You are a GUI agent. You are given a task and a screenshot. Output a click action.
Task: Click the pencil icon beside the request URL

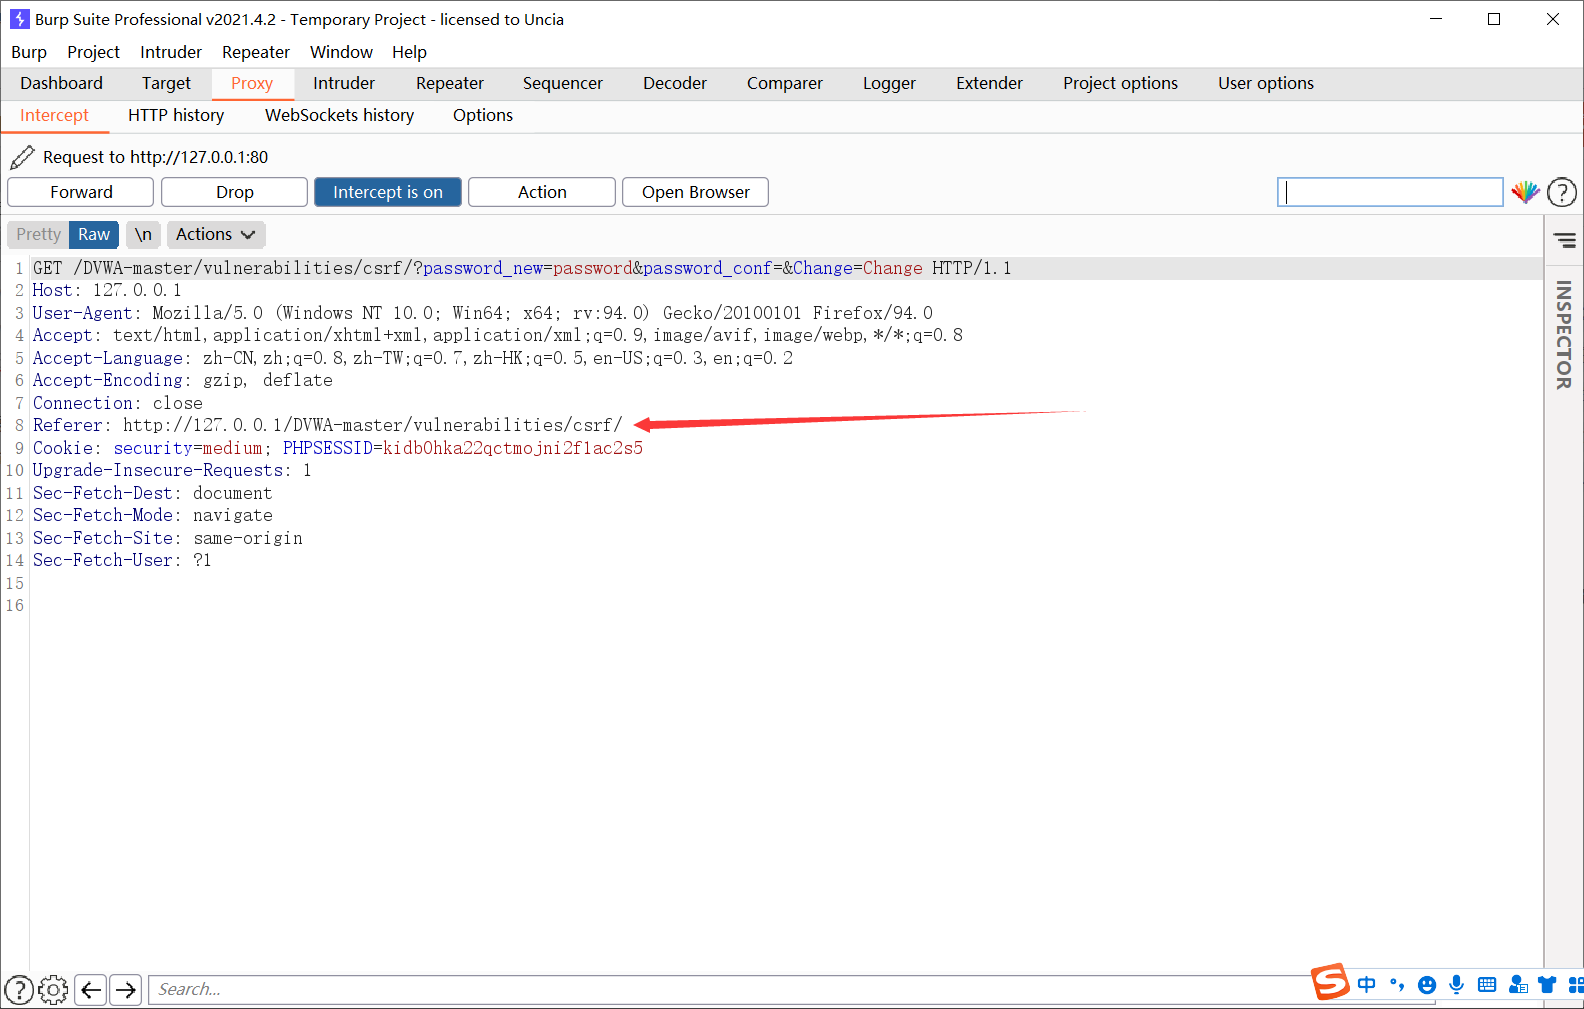click(x=22, y=157)
